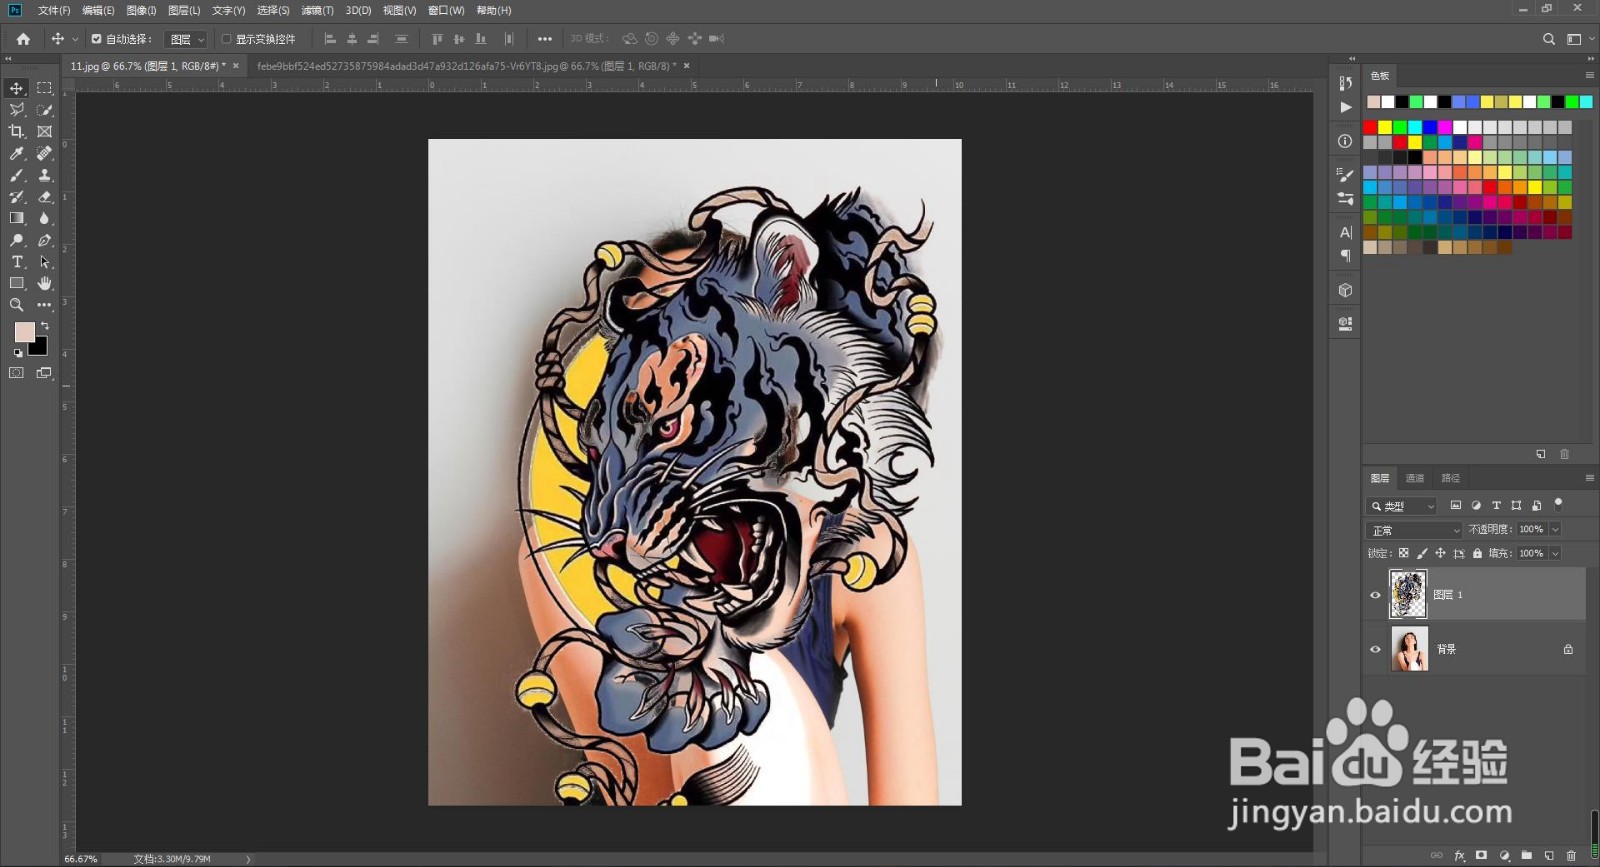Enable the 显示变换控件 checkbox
Screen dimensions: 1600x867
tap(227, 39)
